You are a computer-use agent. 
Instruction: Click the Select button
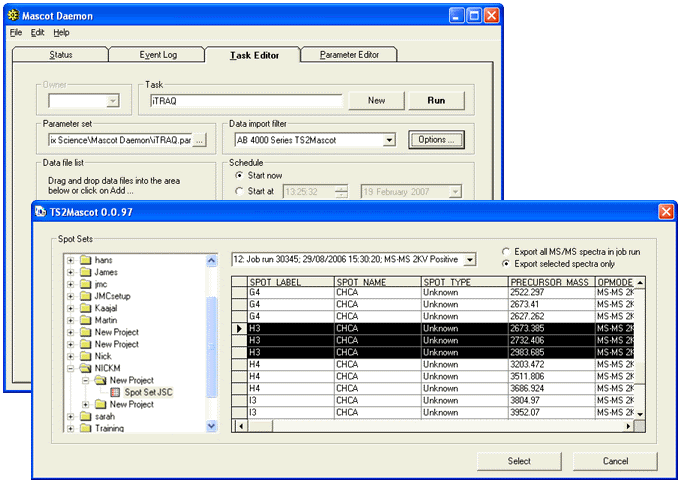[x=519, y=461]
